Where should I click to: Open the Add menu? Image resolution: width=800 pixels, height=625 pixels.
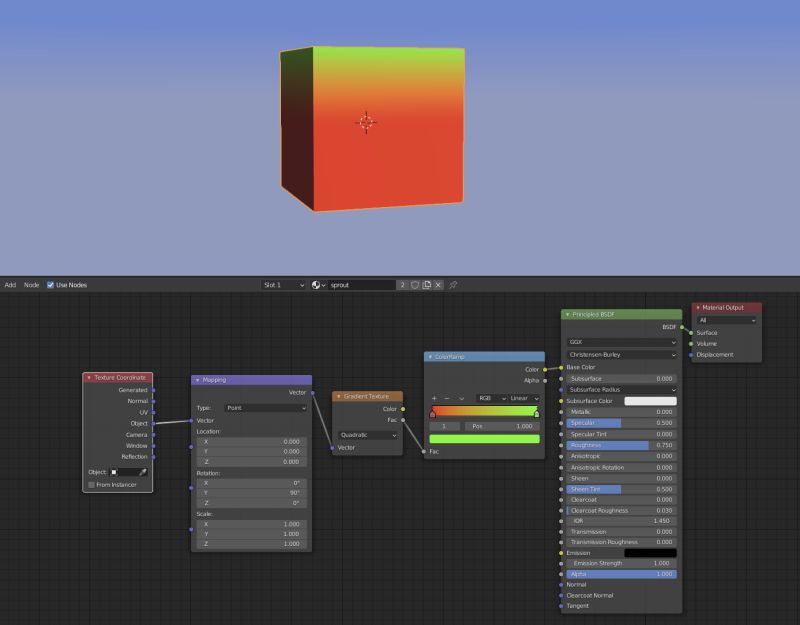coord(10,285)
